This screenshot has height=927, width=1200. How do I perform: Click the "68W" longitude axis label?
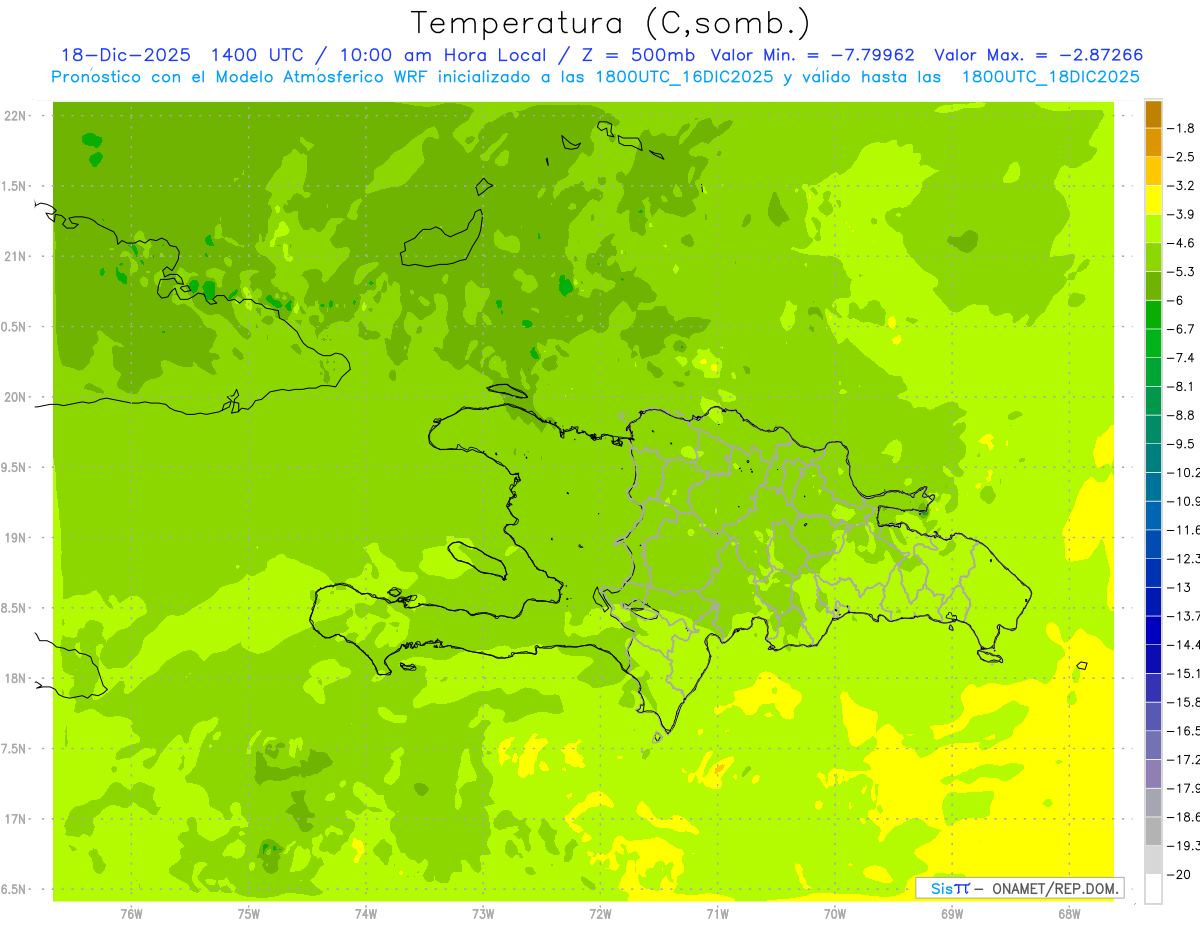click(x=1069, y=914)
